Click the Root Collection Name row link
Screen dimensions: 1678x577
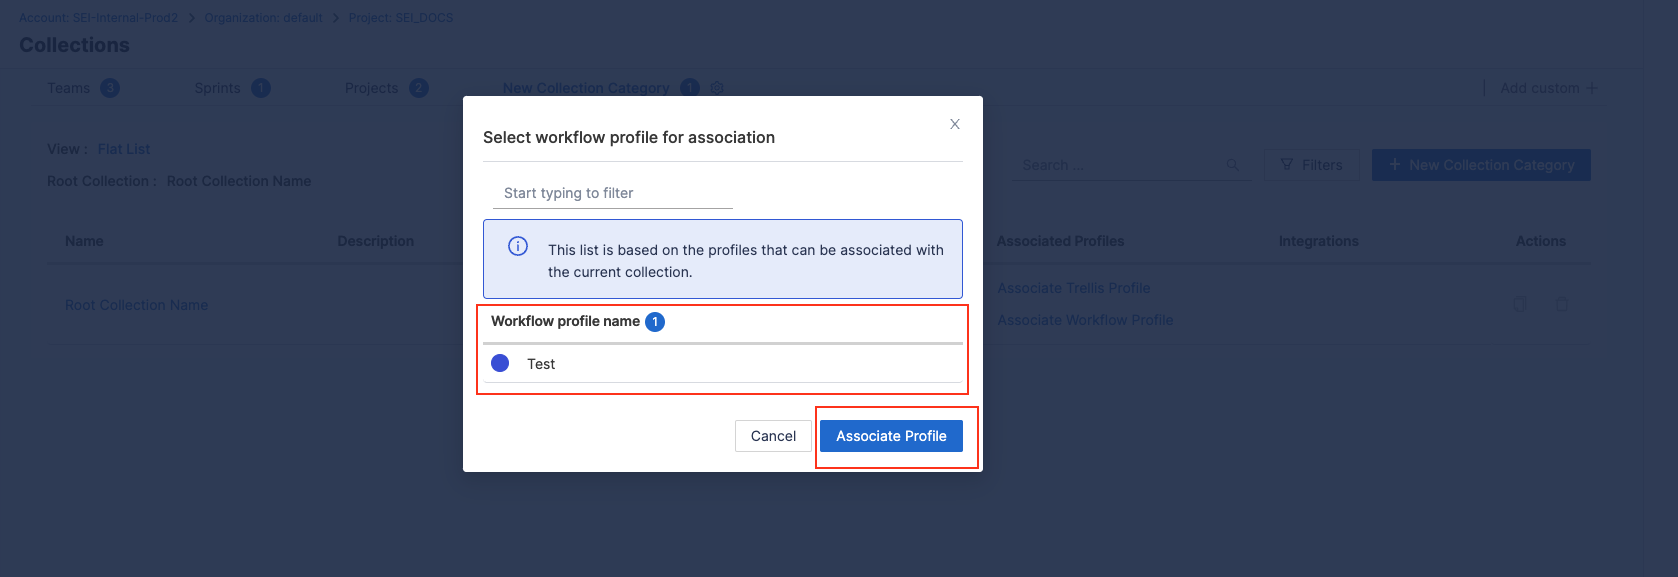(x=137, y=305)
